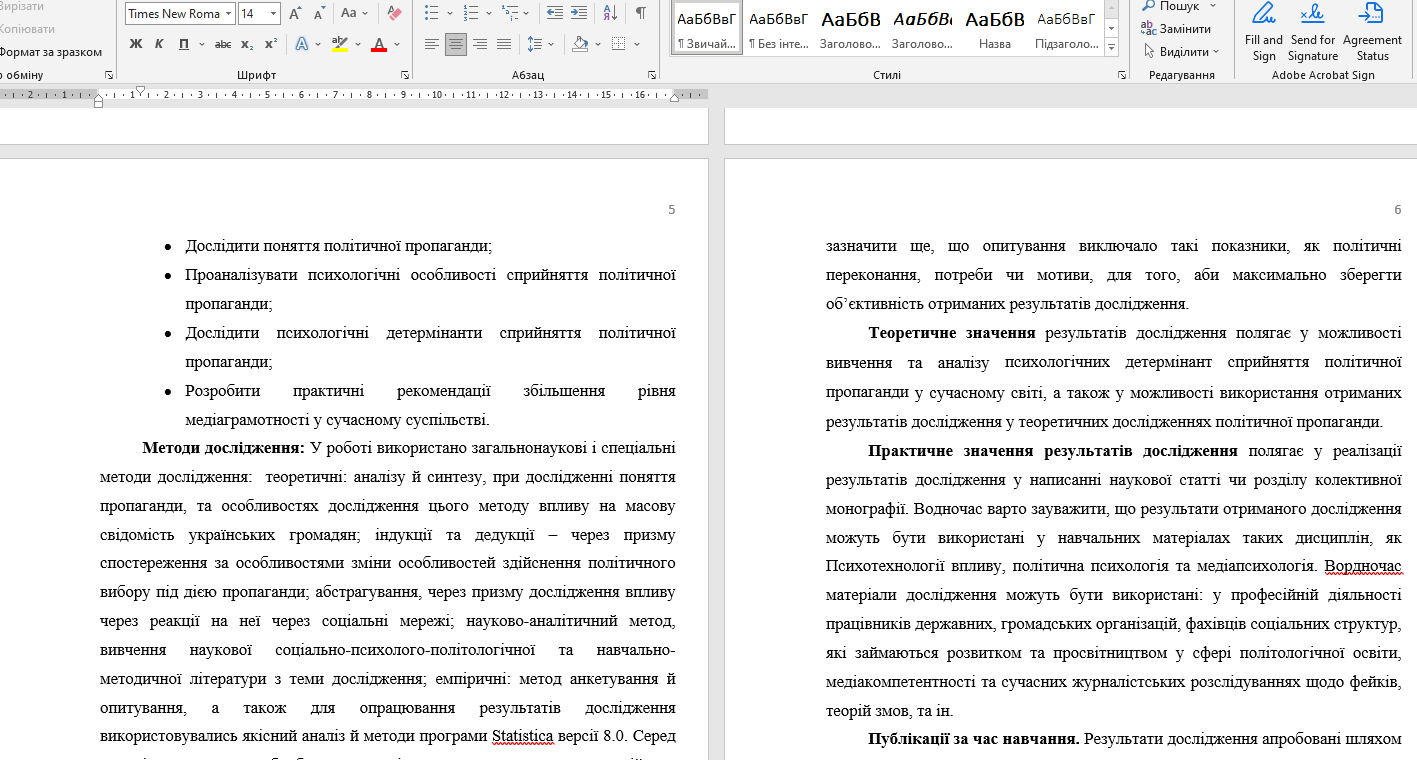Insert a bulleted list
This screenshot has height=760, width=1417.
tap(432, 14)
